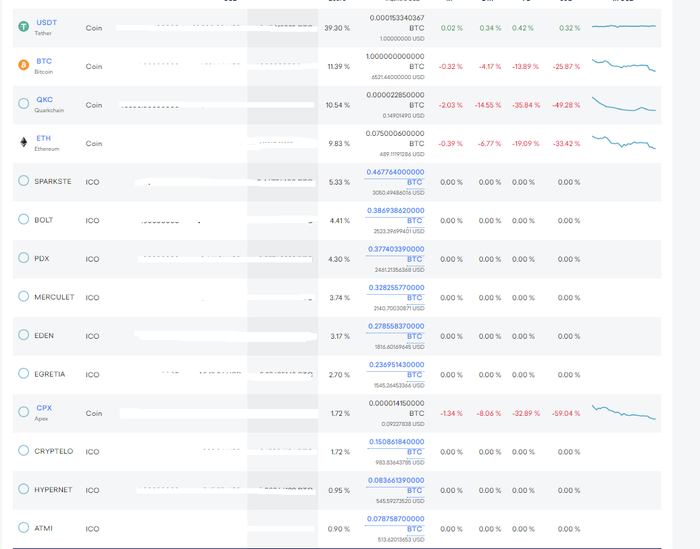Click ATMI's blue 0.078758700000 BTC value
The width and height of the screenshot is (700, 549).
click(x=396, y=519)
